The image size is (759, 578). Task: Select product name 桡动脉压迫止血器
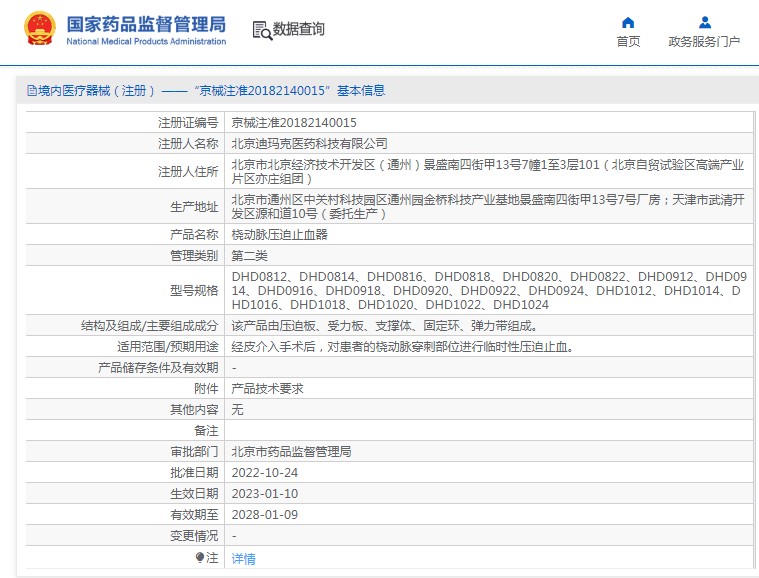(279, 234)
